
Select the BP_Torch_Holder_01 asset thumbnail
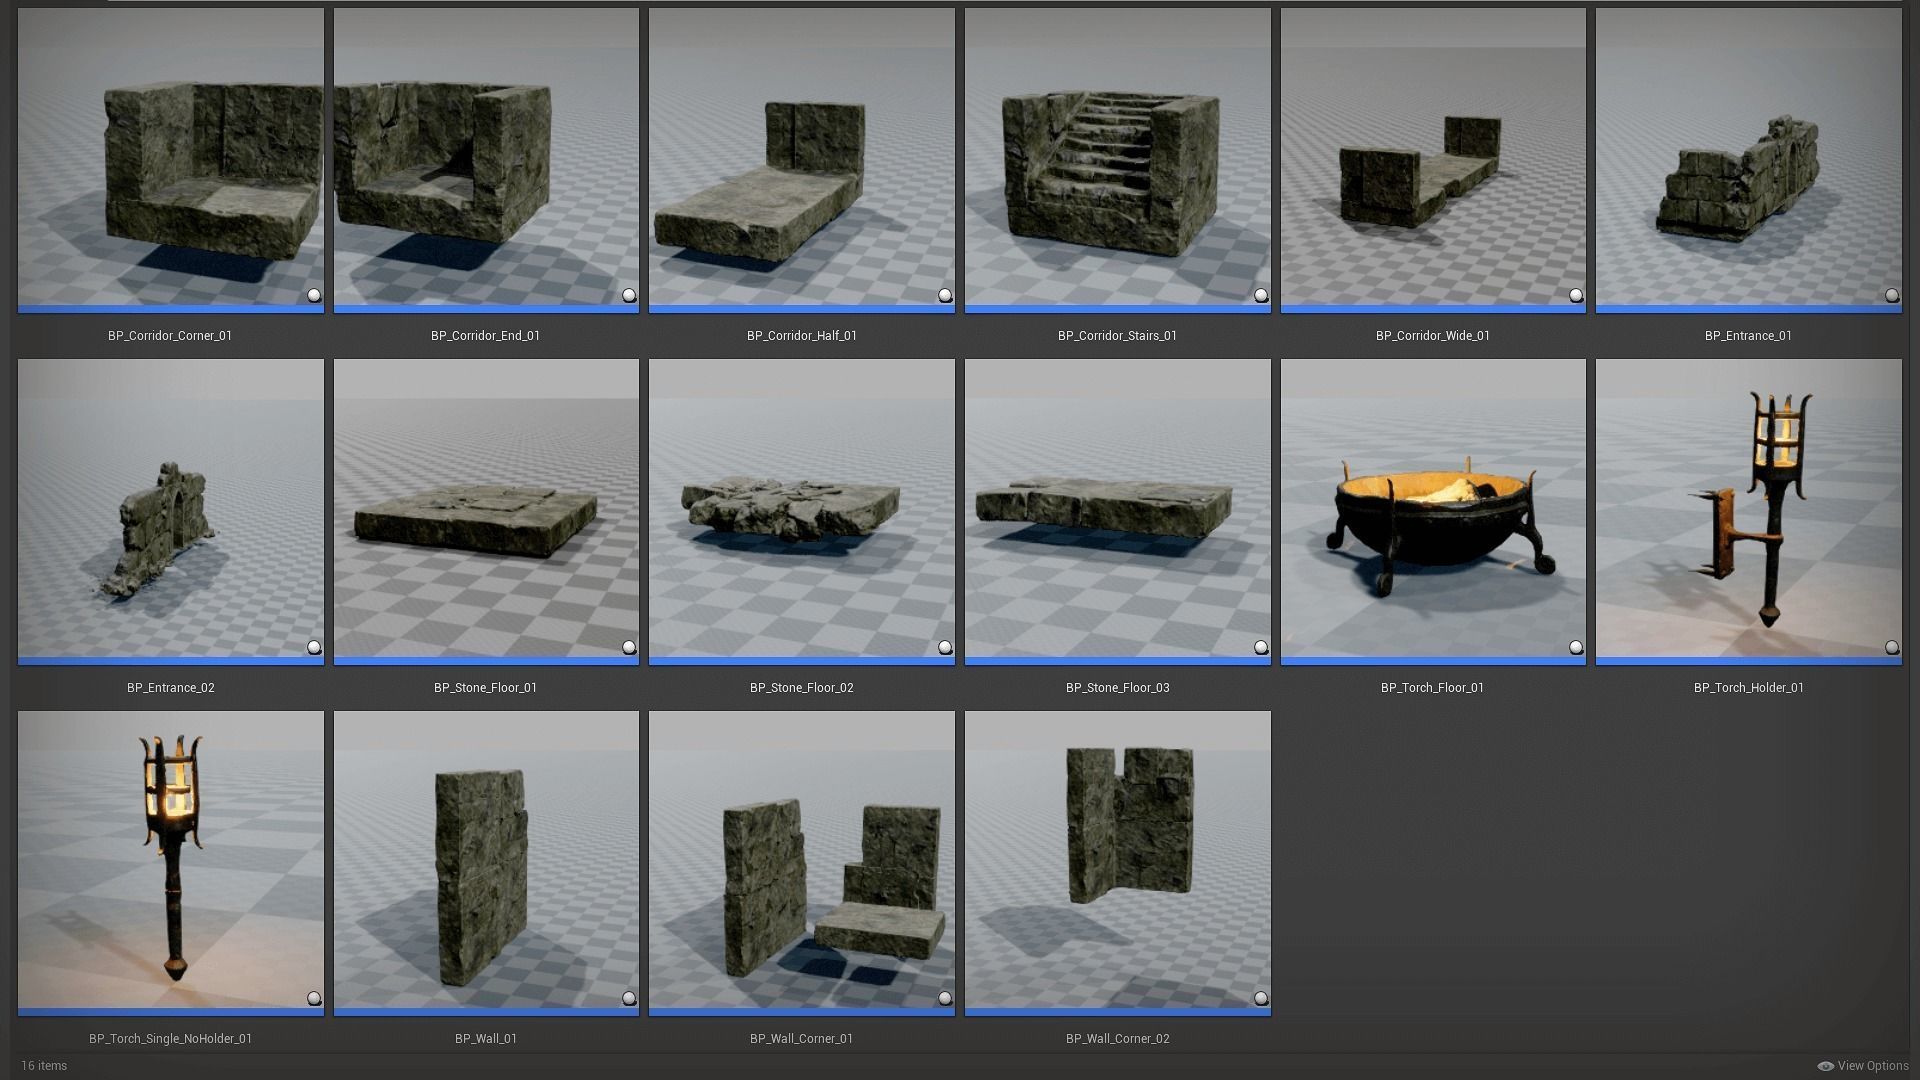1748,510
